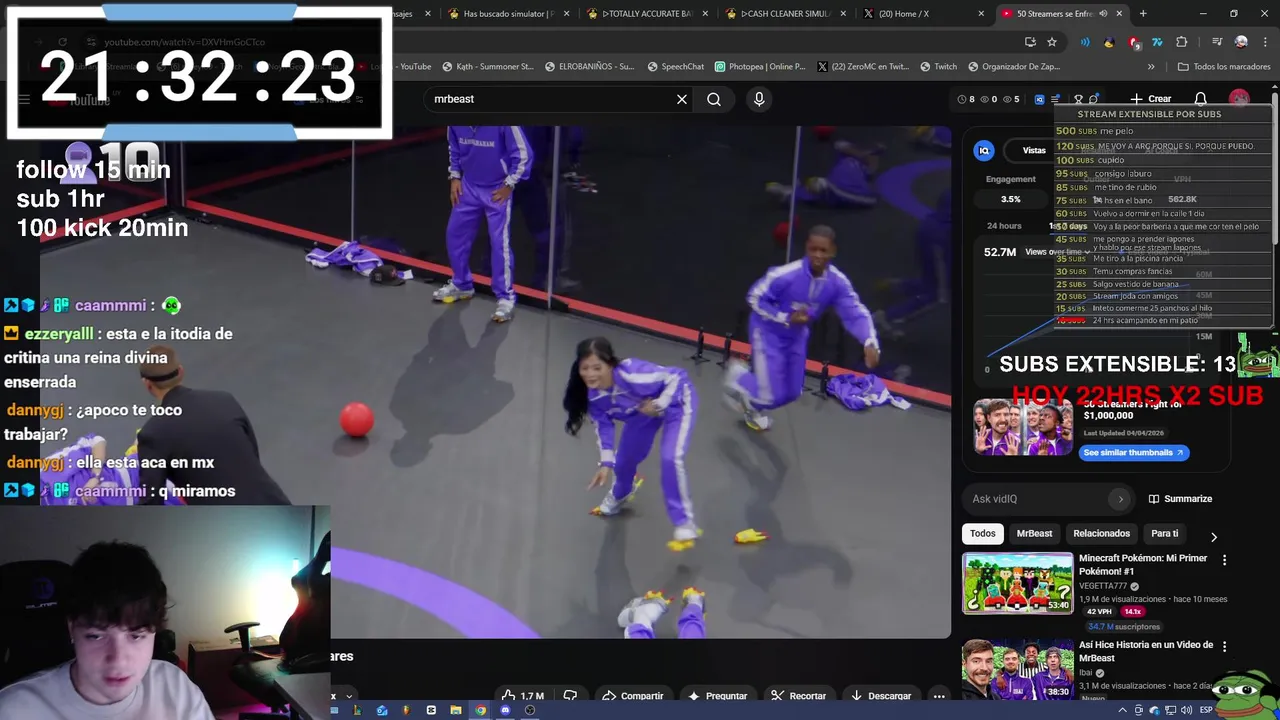Screen dimensions: 1280x720
Task: Click the vidIQ logo icon in YouTube header
Action: (1039, 99)
